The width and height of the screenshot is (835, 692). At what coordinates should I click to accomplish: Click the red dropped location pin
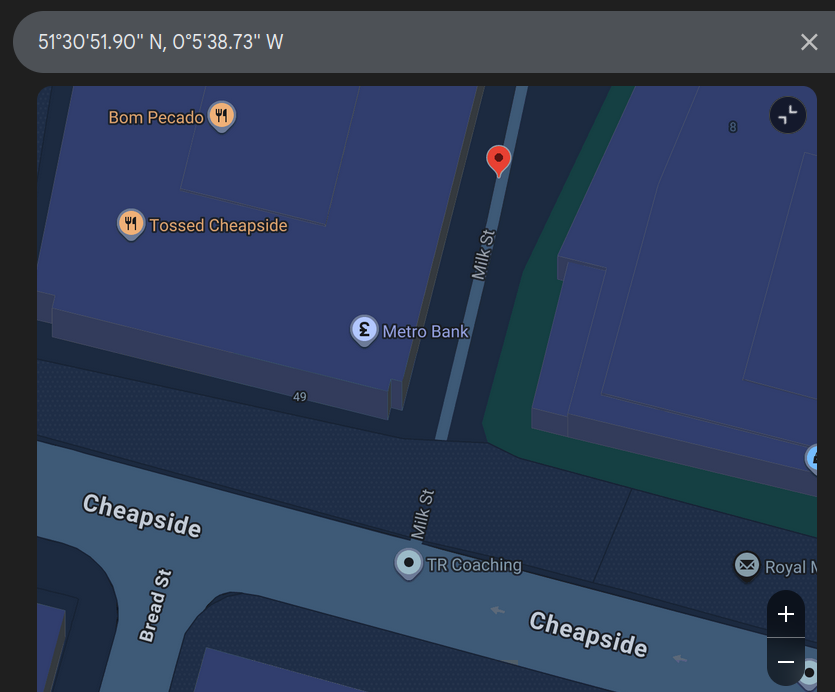pos(498,160)
